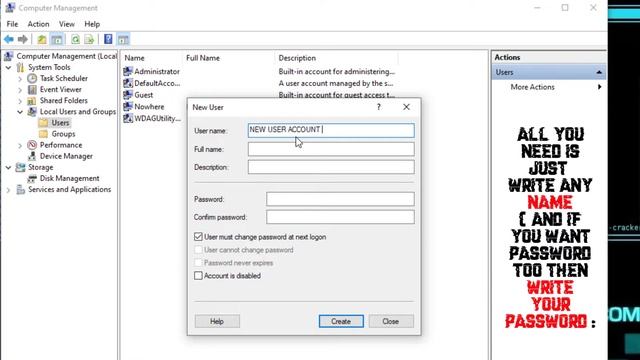This screenshot has width=640, height=360.
Task: Toggle the Show/Hide Console Tree icon
Action: pos(57,39)
